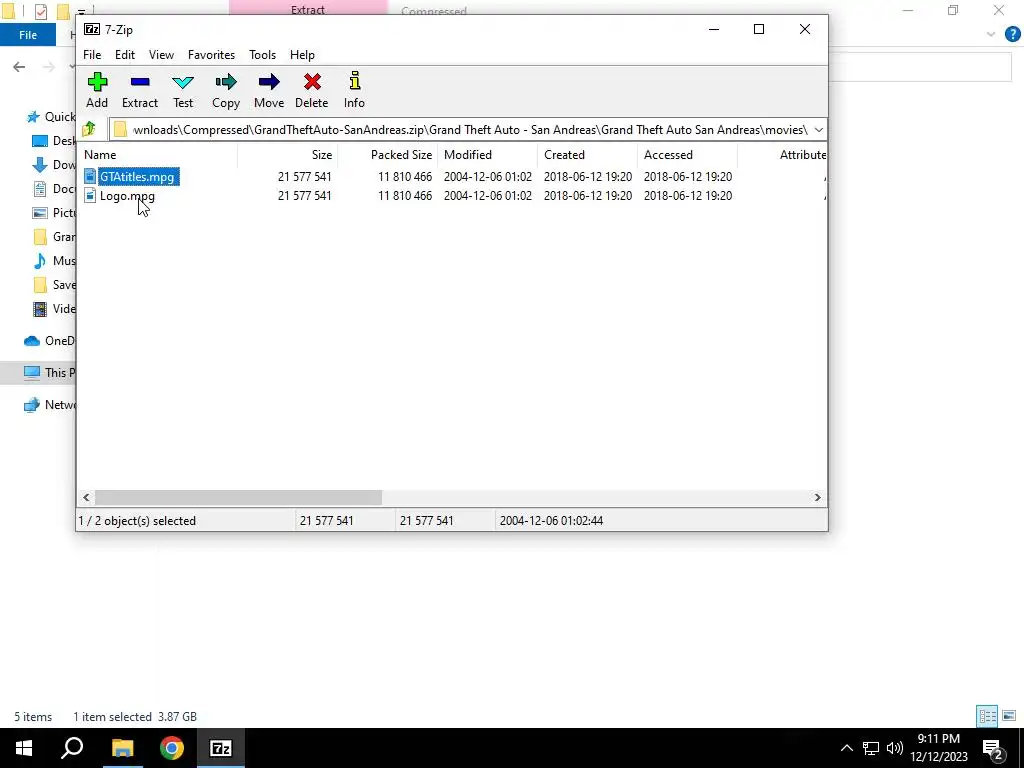Viewport: 1024px width, 768px height.
Task: Select the GTAtitles.mpg file icon
Action: [90, 177]
